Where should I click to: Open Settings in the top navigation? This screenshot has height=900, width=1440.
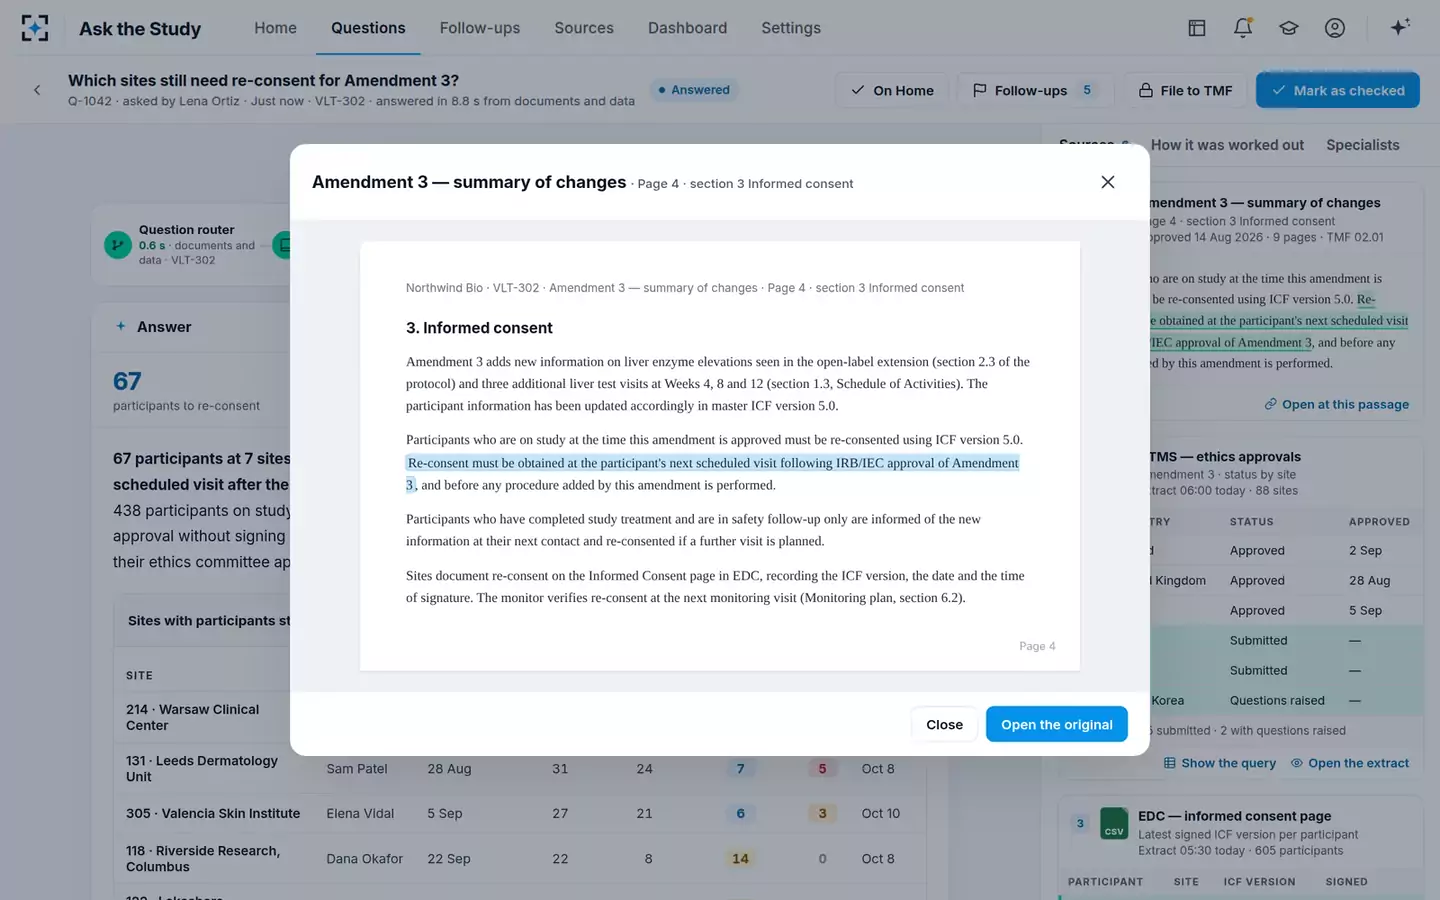[791, 28]
